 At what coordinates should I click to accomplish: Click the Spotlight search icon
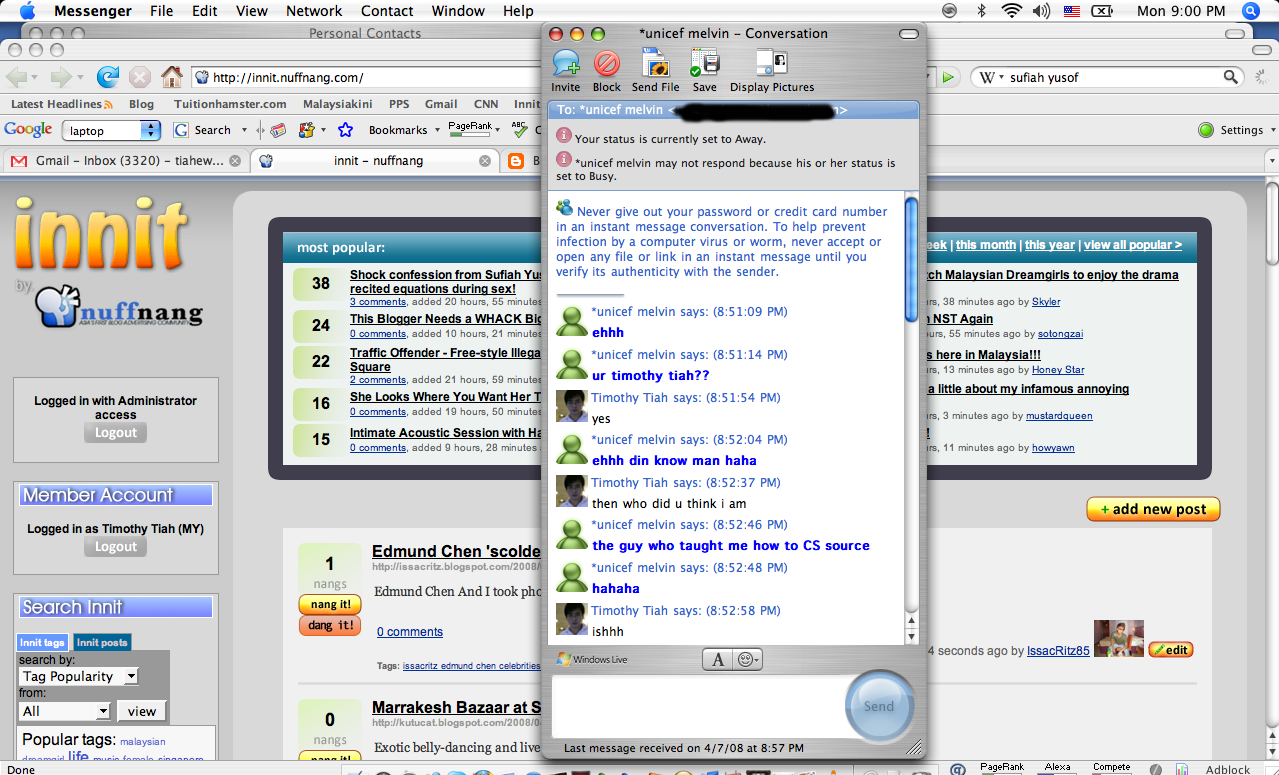1251,11
